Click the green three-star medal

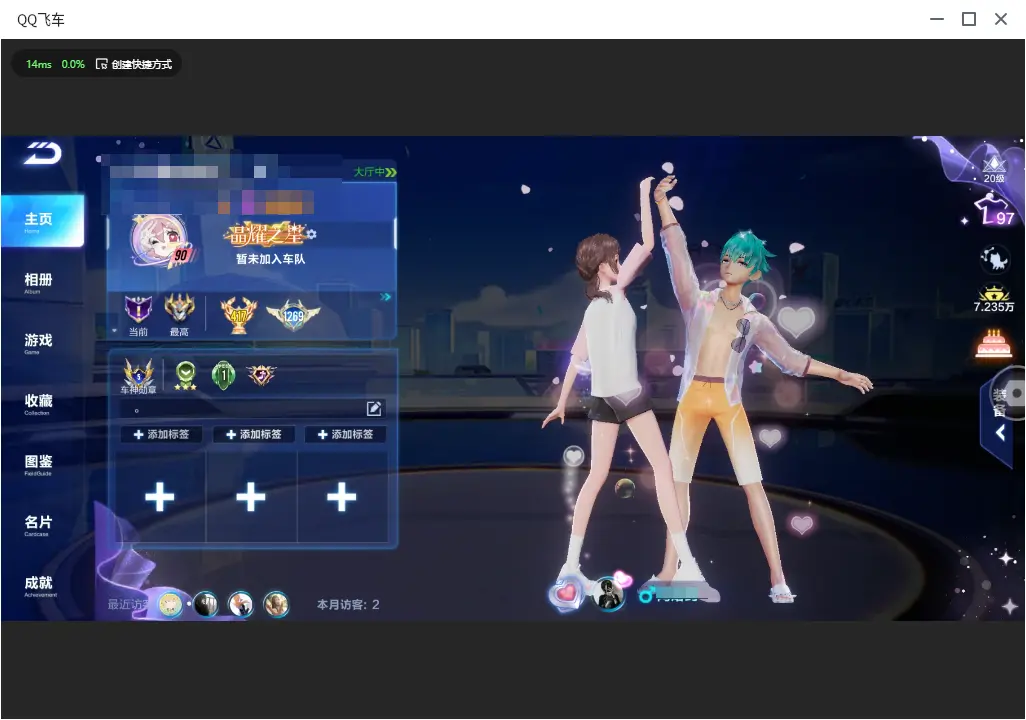(186, 375)
